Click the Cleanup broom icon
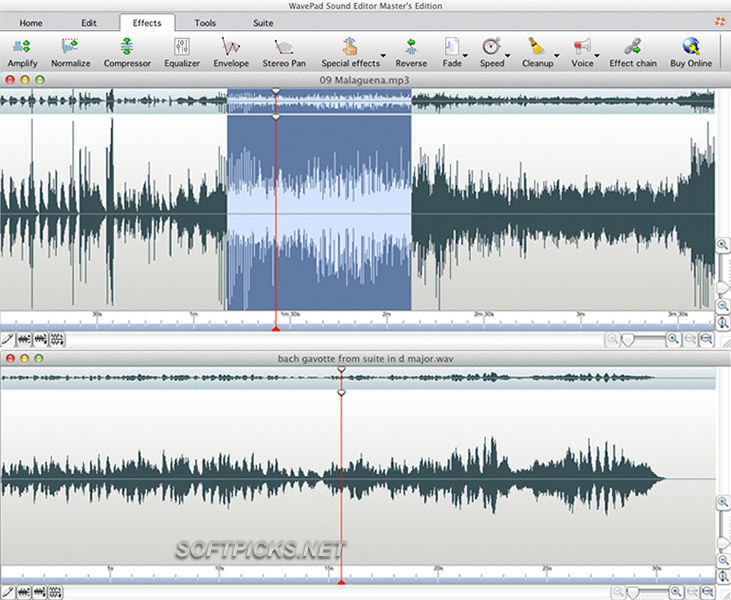 click(x=536, y=47)
